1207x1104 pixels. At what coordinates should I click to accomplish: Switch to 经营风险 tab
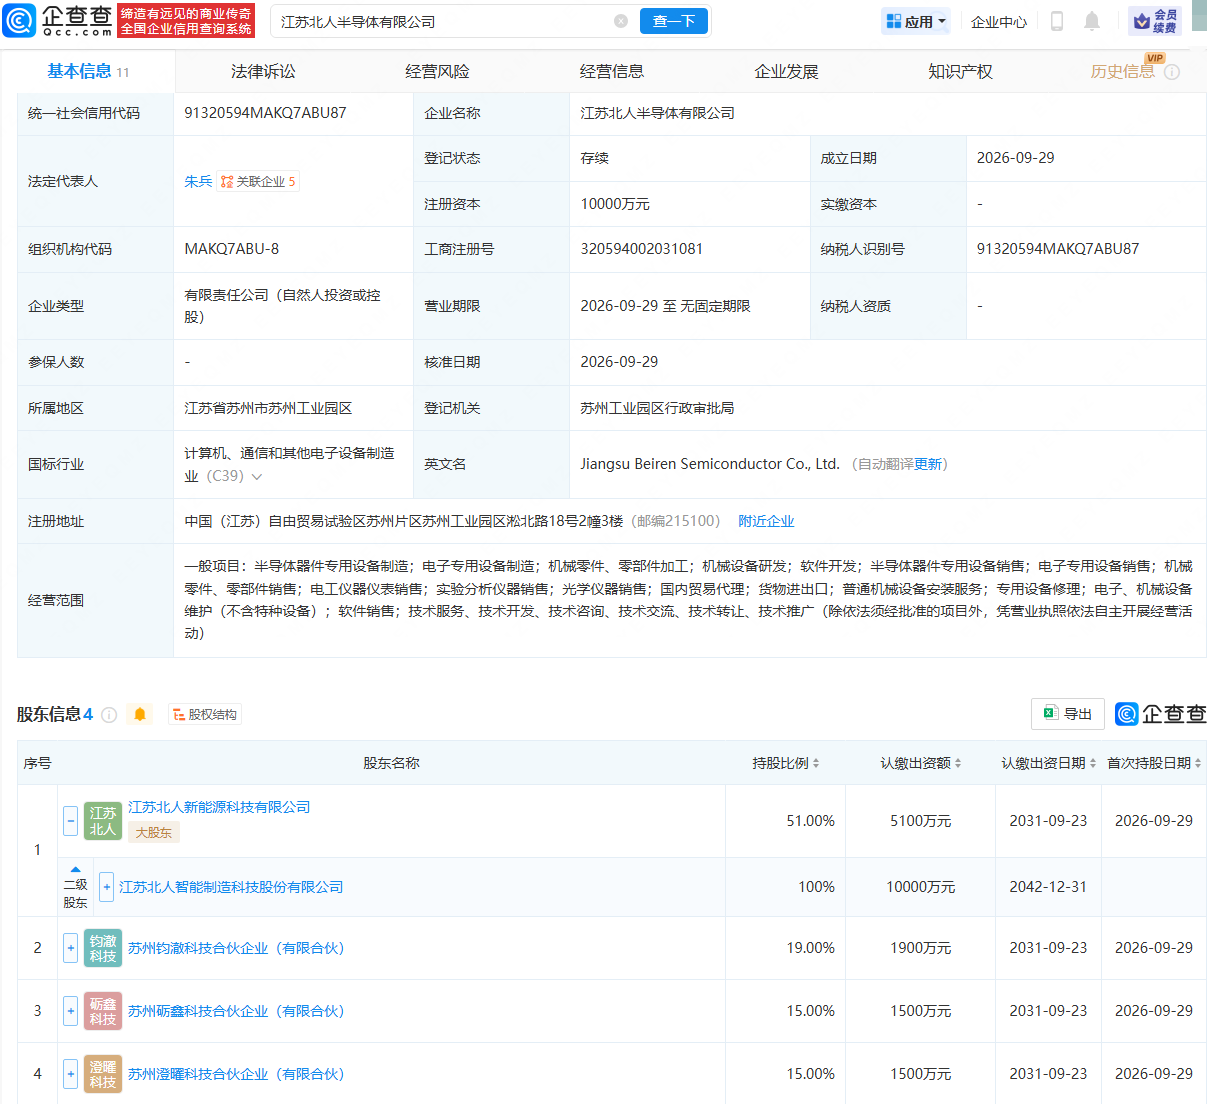[437, 72]
